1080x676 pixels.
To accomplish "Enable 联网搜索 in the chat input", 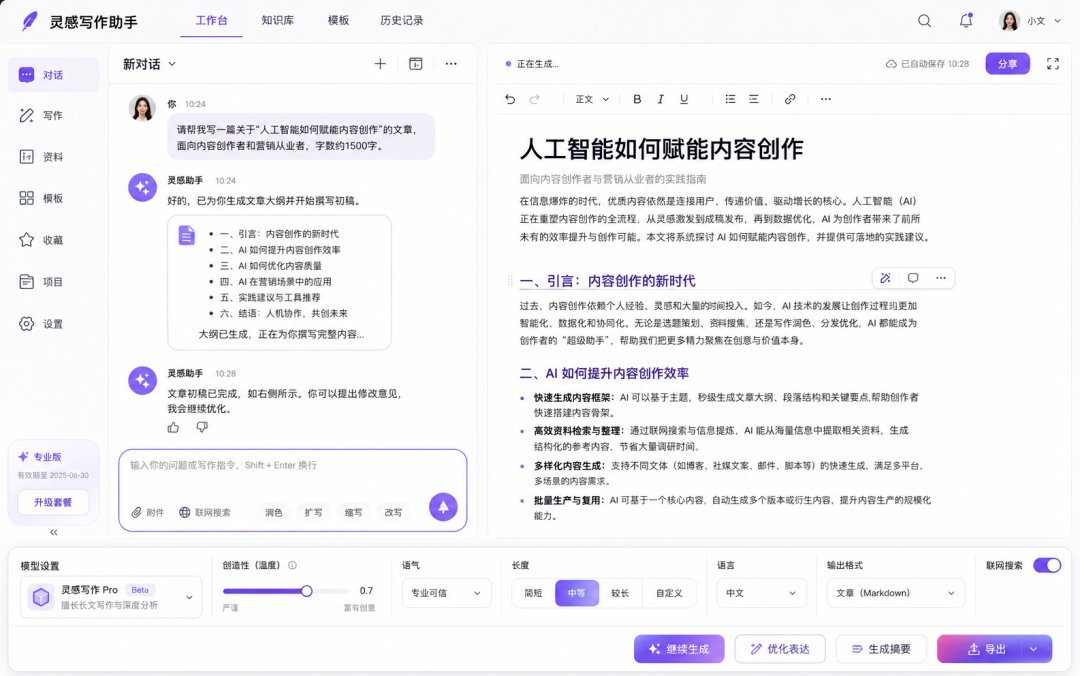I will (205, 513).
